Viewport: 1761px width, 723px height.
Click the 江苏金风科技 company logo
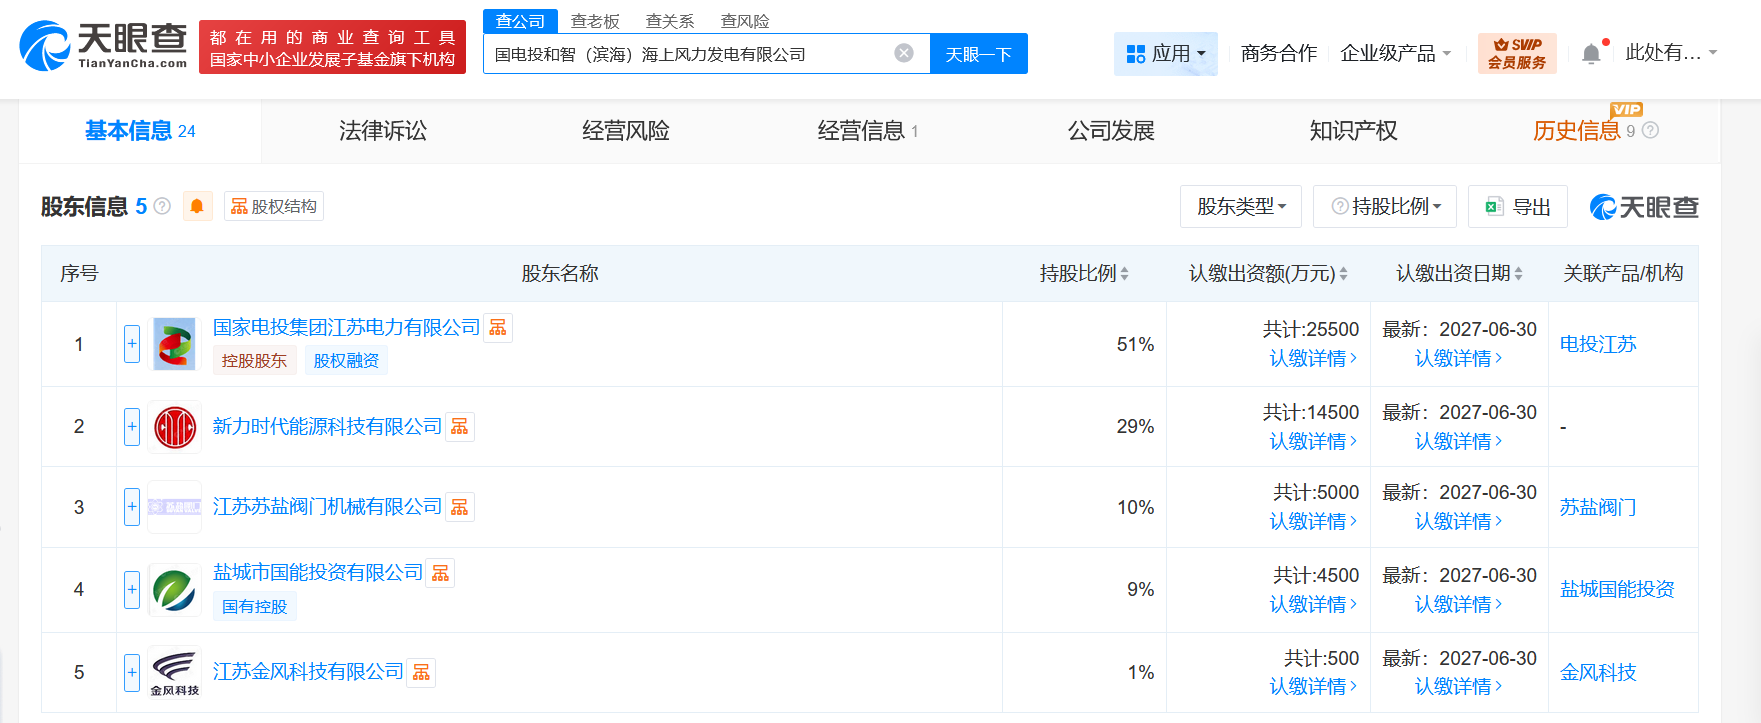click(175, 671)
